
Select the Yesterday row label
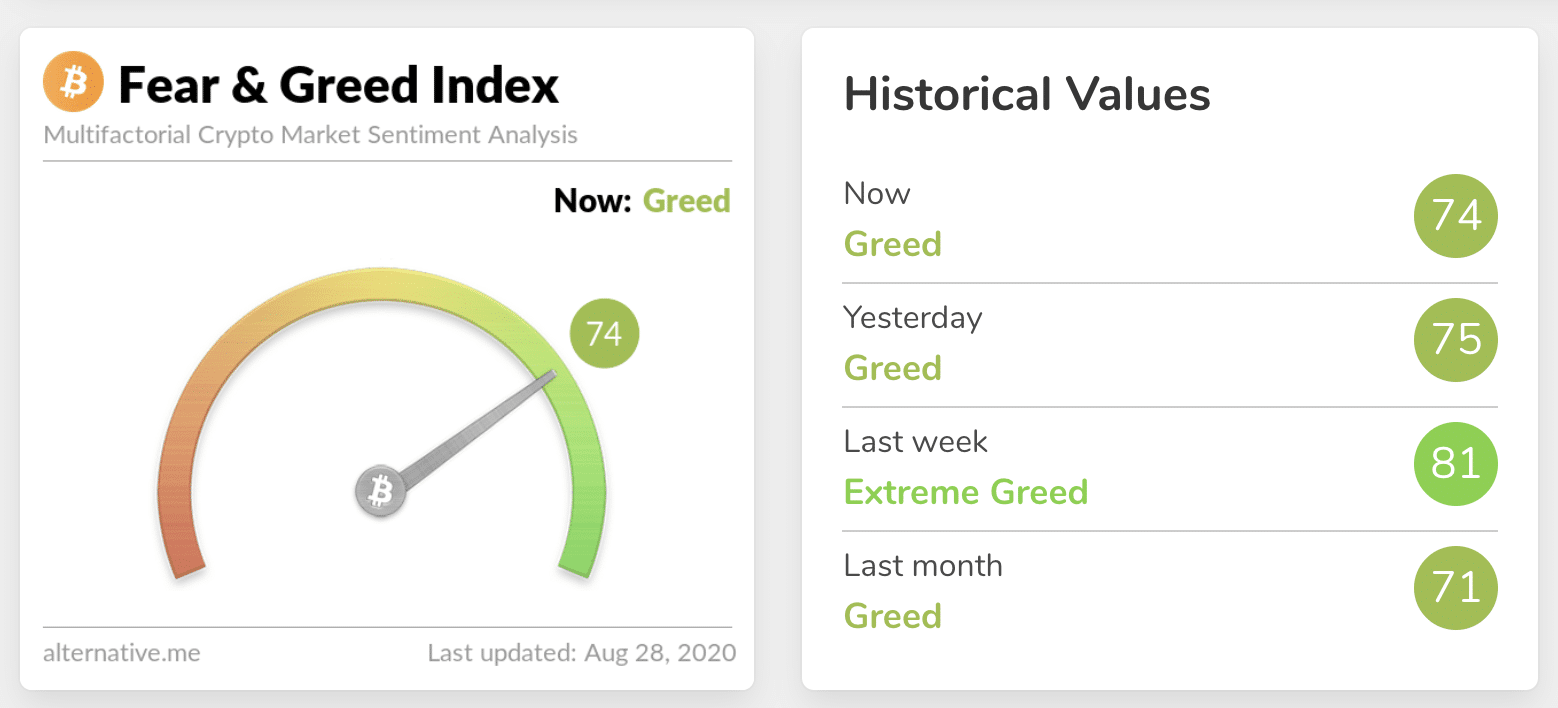tap(912, 317)
